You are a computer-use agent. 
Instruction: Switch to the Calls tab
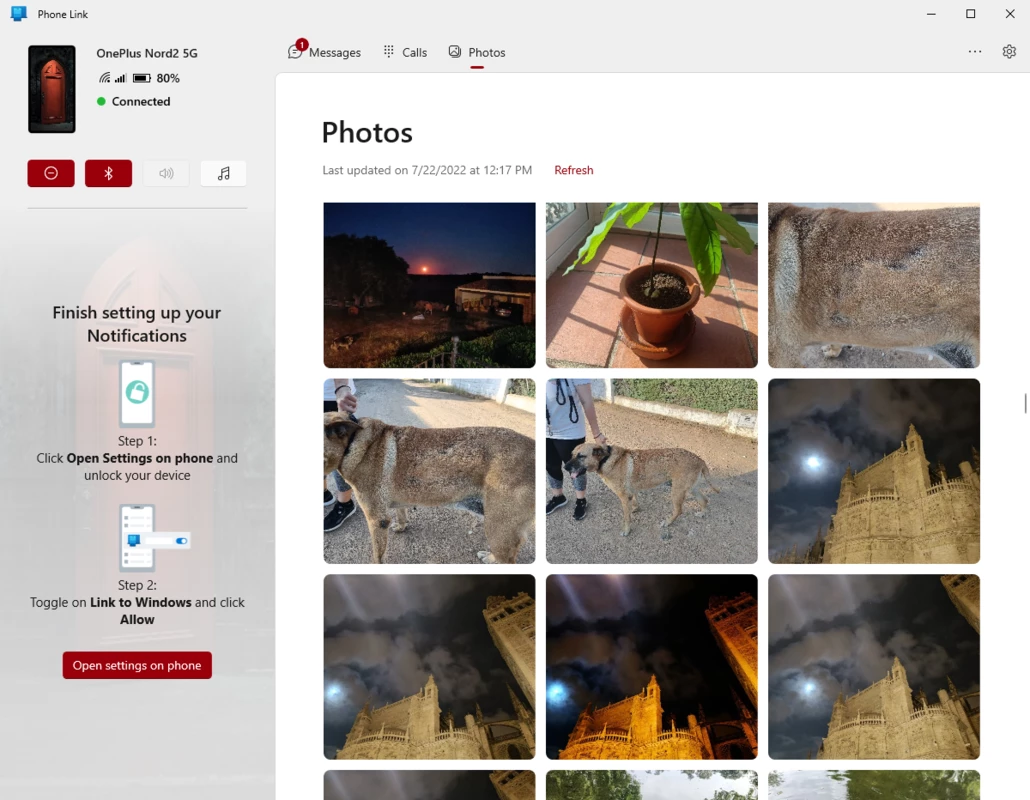coord(405,52)
